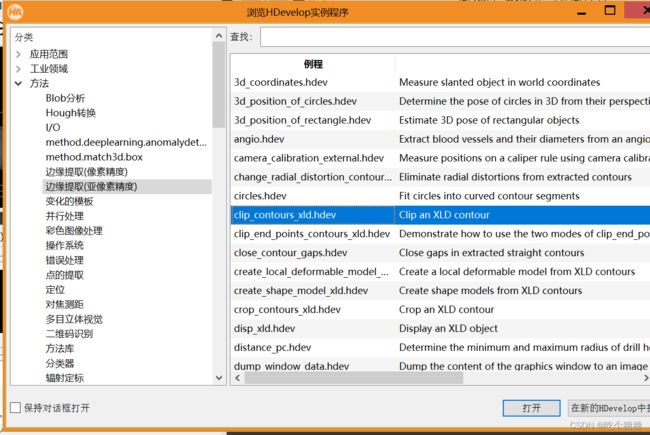The height and width of the screenshot is (435, 650).
Task: Select angio.hdev example
Action: (x=259, y=139)
